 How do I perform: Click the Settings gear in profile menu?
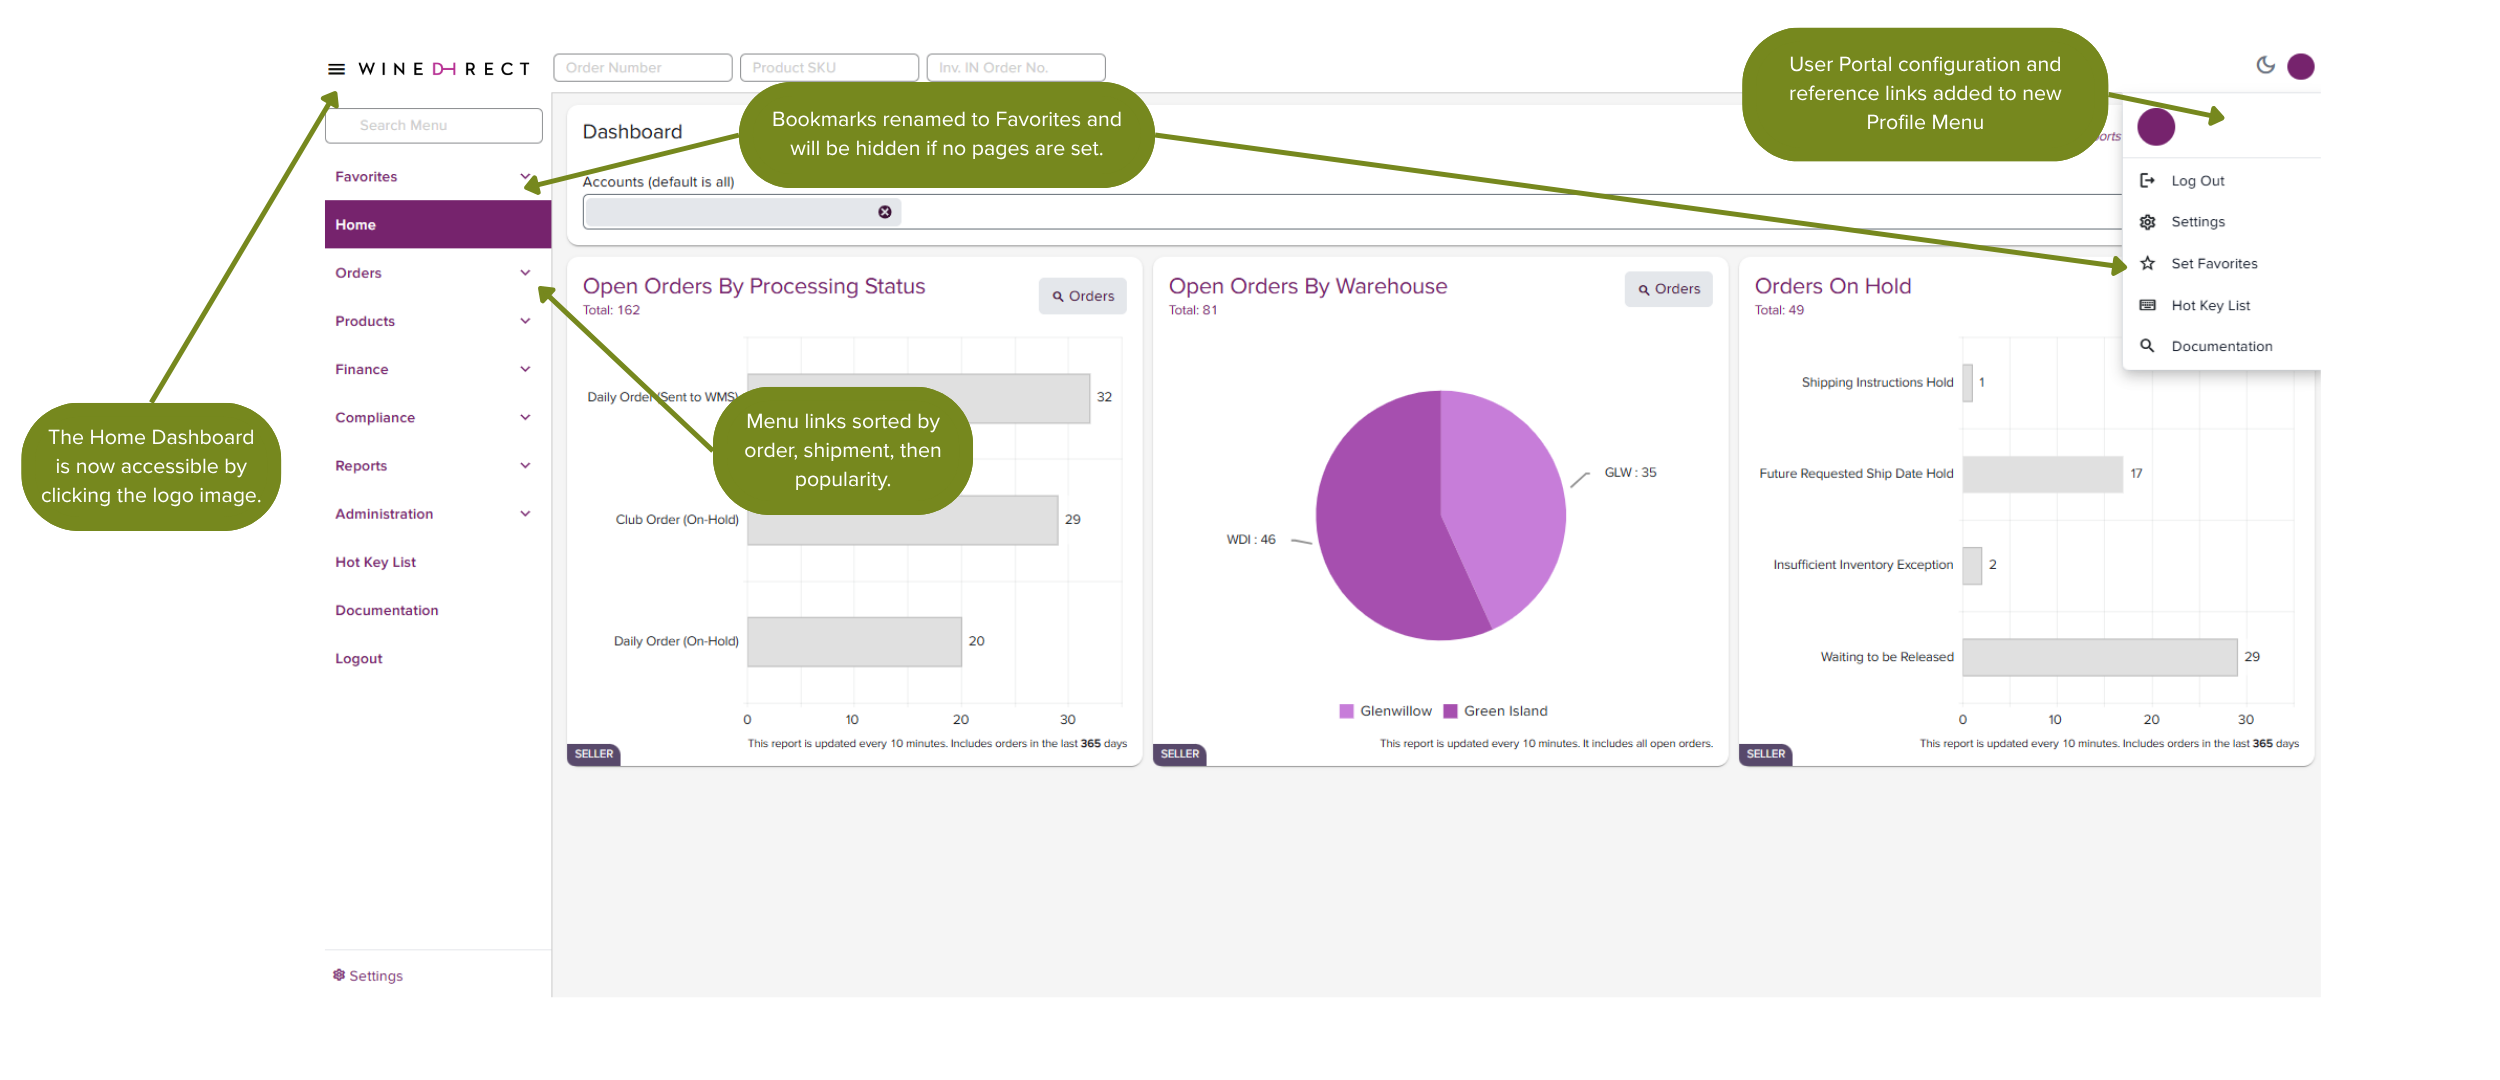pos(2147,222)
